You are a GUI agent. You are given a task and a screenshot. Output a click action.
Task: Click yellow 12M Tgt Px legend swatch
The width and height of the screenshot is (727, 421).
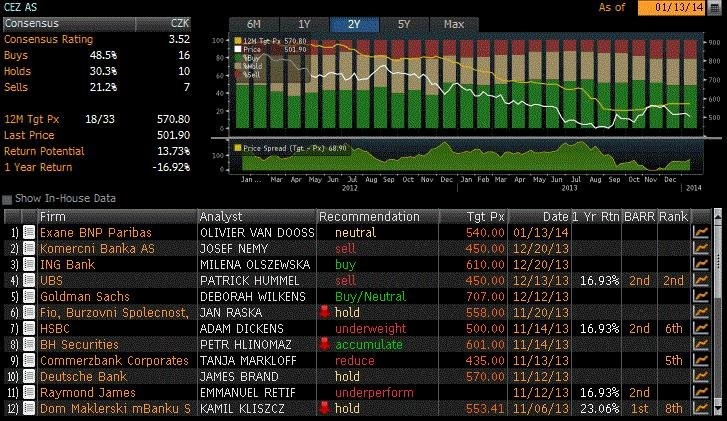coord(238,41)
